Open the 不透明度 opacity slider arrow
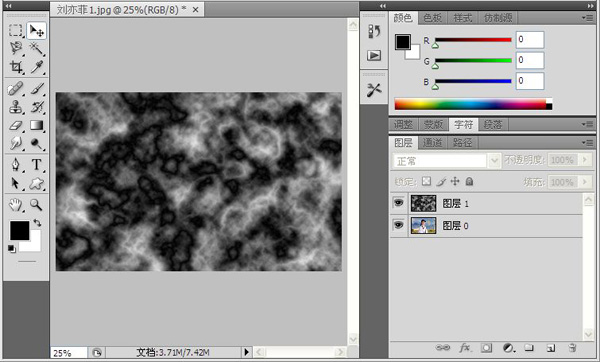600x362 pixels. click(x=585, y=160)
